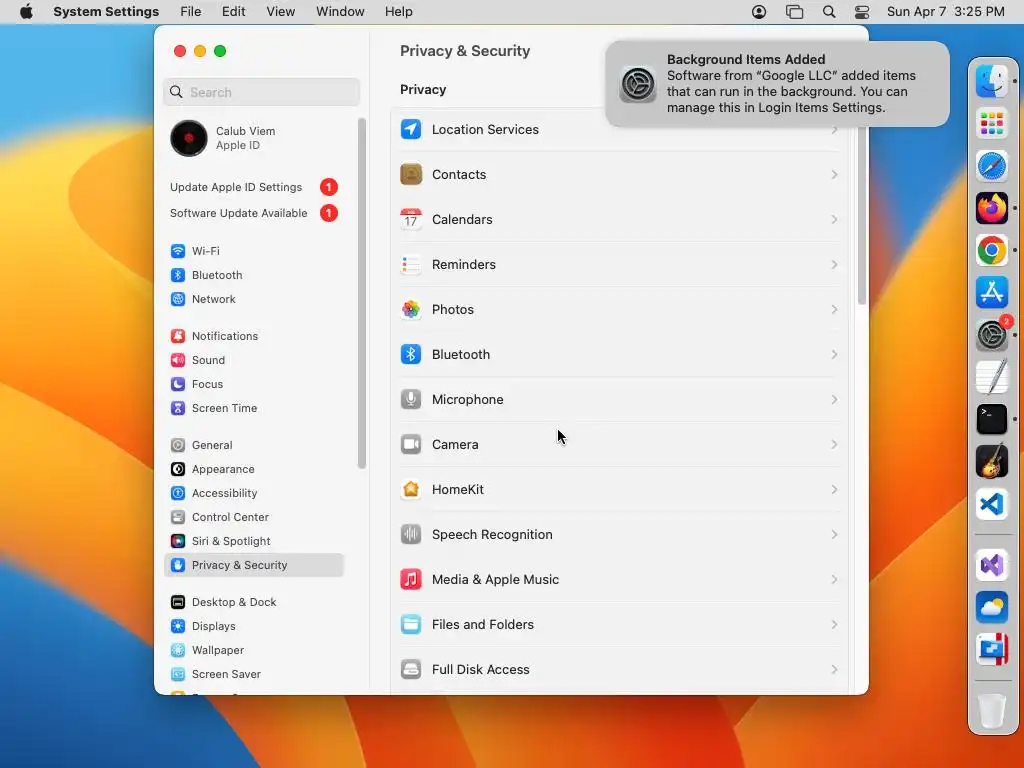Click the Contacts icon in privacy list
The image size is (1024, 768).
pyautogui.click(x=411, y=174)
